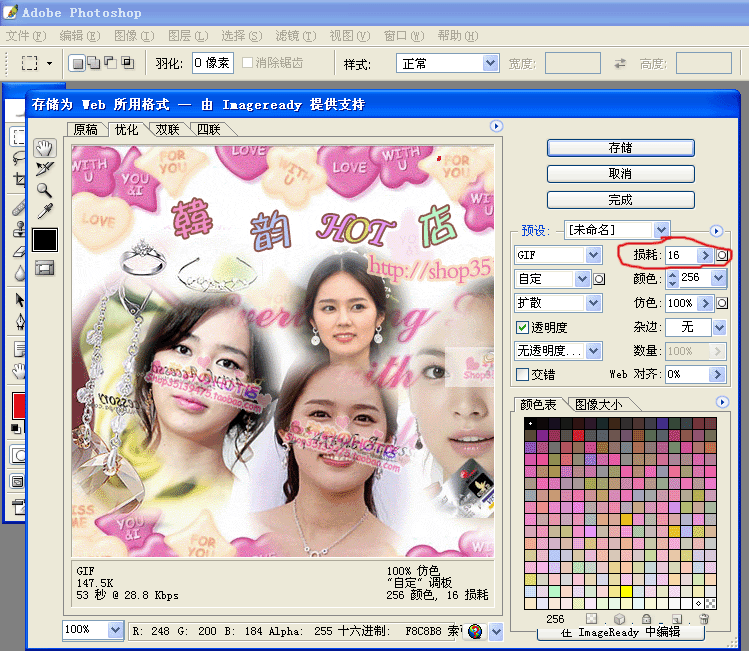This screenshot has width=749, height=651.
Task: Select the Eraser tool in toolbox
Action: click(19, 251)
